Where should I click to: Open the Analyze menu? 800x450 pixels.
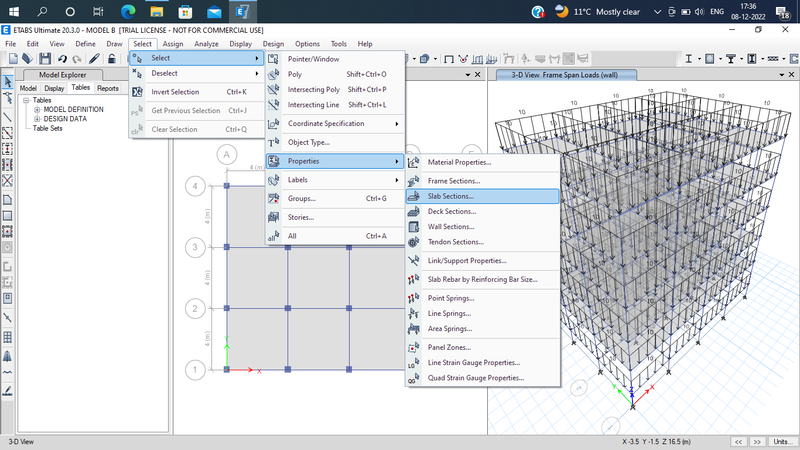point(206,44)
